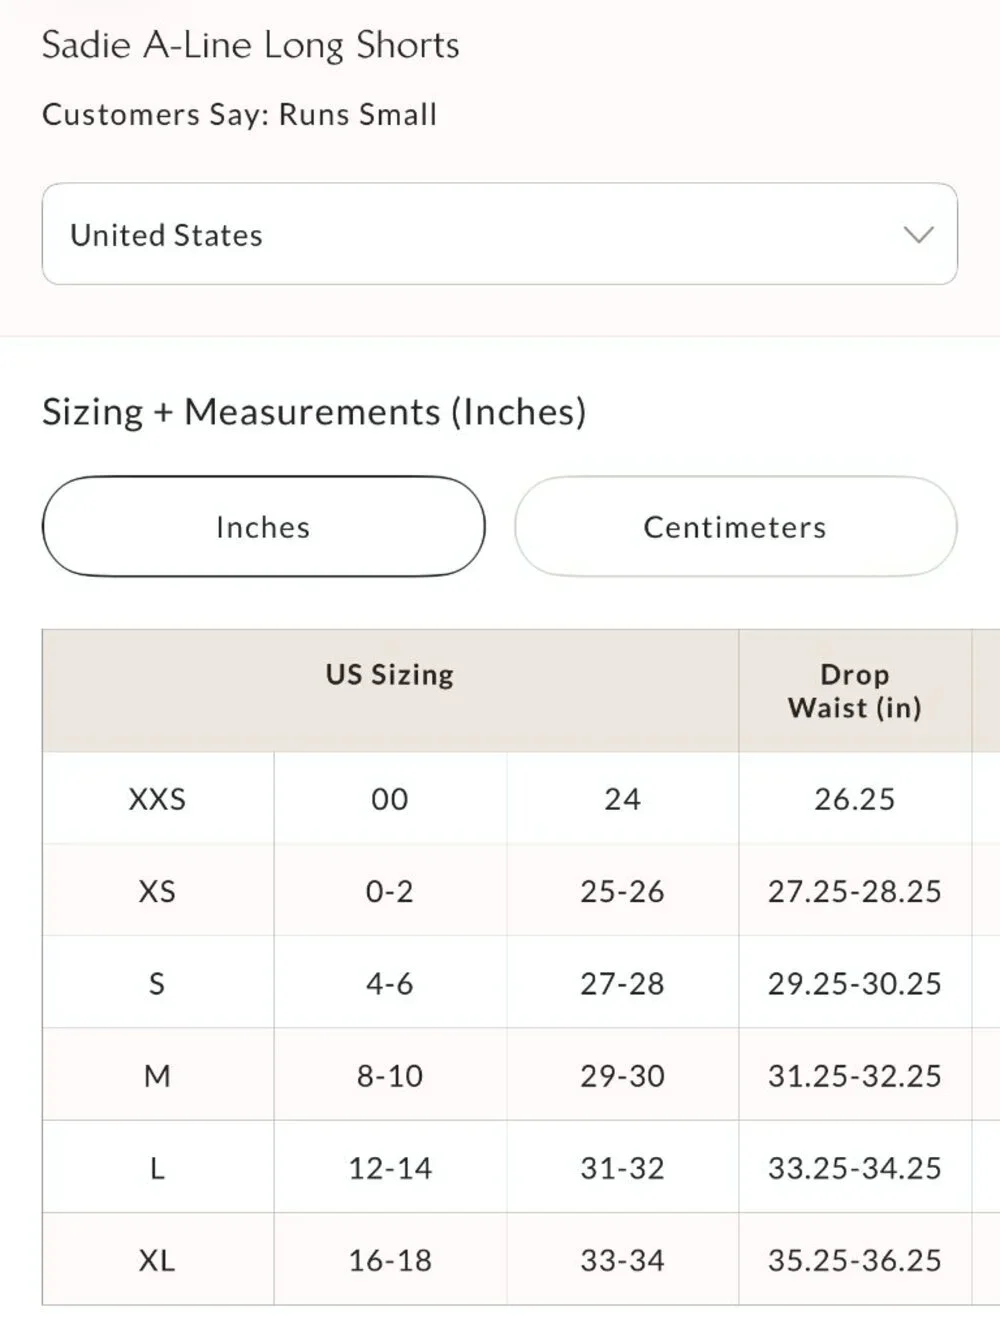Open the United States country dropdown
Screen dimensions: 1000x1333
(x=499, y=234)
